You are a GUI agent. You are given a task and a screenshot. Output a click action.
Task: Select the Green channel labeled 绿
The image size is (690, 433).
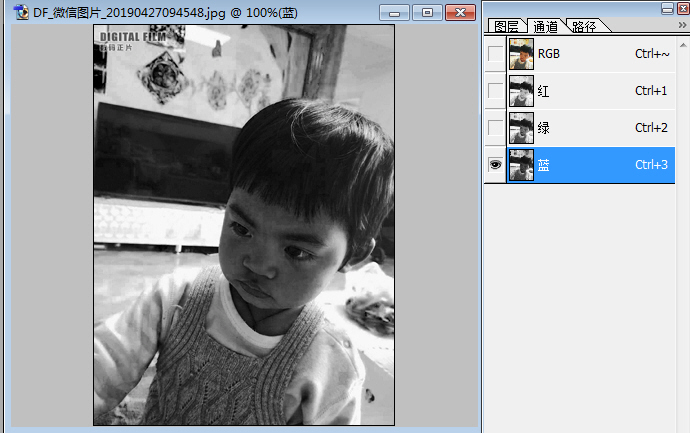click(x=543, y=128)
